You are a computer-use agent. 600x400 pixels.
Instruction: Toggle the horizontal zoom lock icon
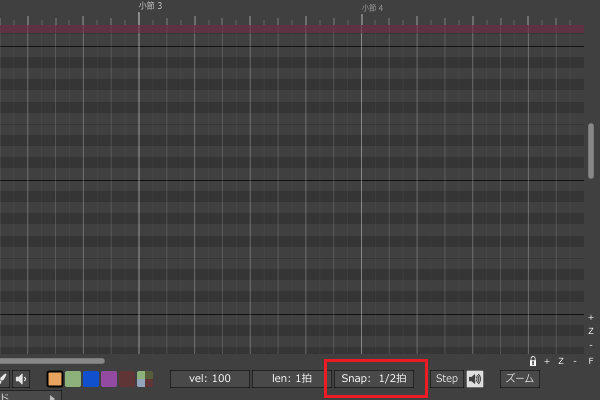(x=533, y=361)
